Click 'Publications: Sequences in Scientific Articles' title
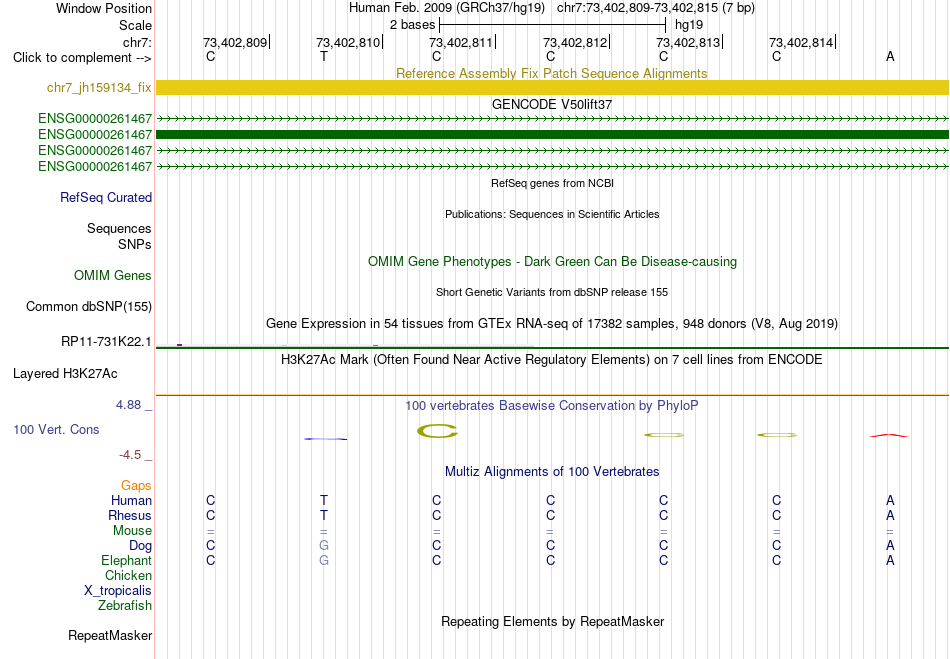Image resolution: width=950 pixels, height=659 pixels. (x=552, y=214)
